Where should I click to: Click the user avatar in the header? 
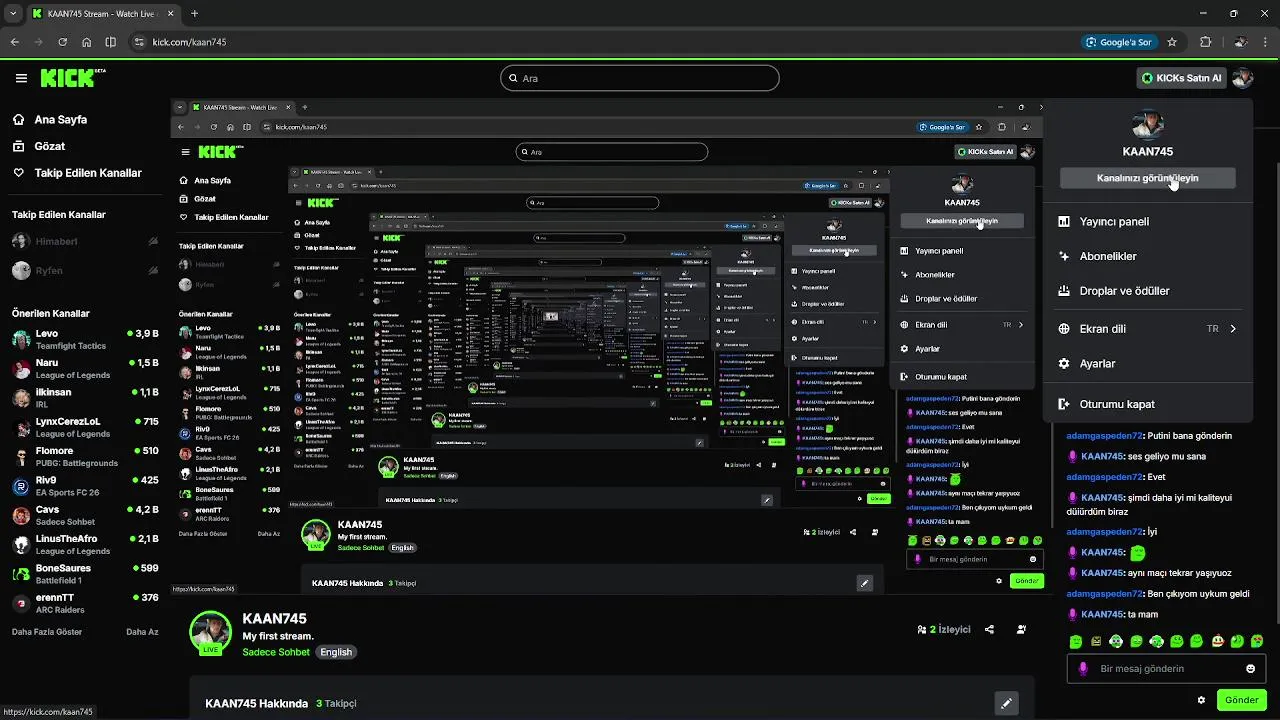click(x=1242, y=78)
